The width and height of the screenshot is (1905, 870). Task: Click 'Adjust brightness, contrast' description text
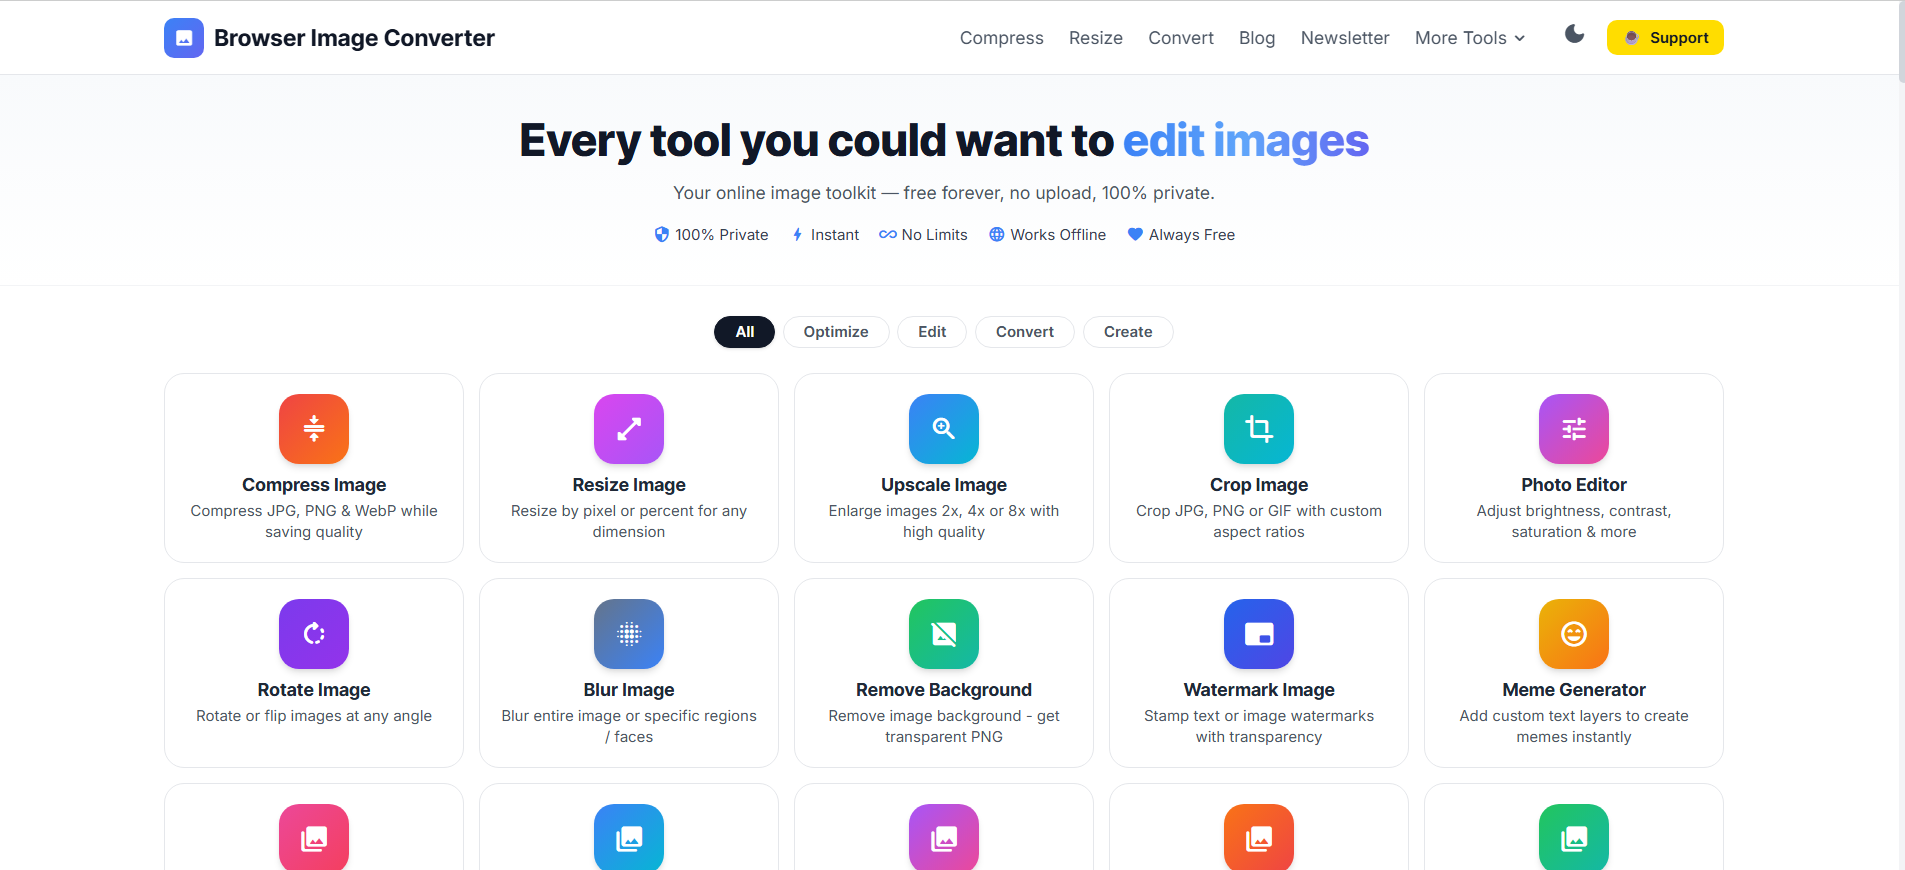click(1574, 521)
